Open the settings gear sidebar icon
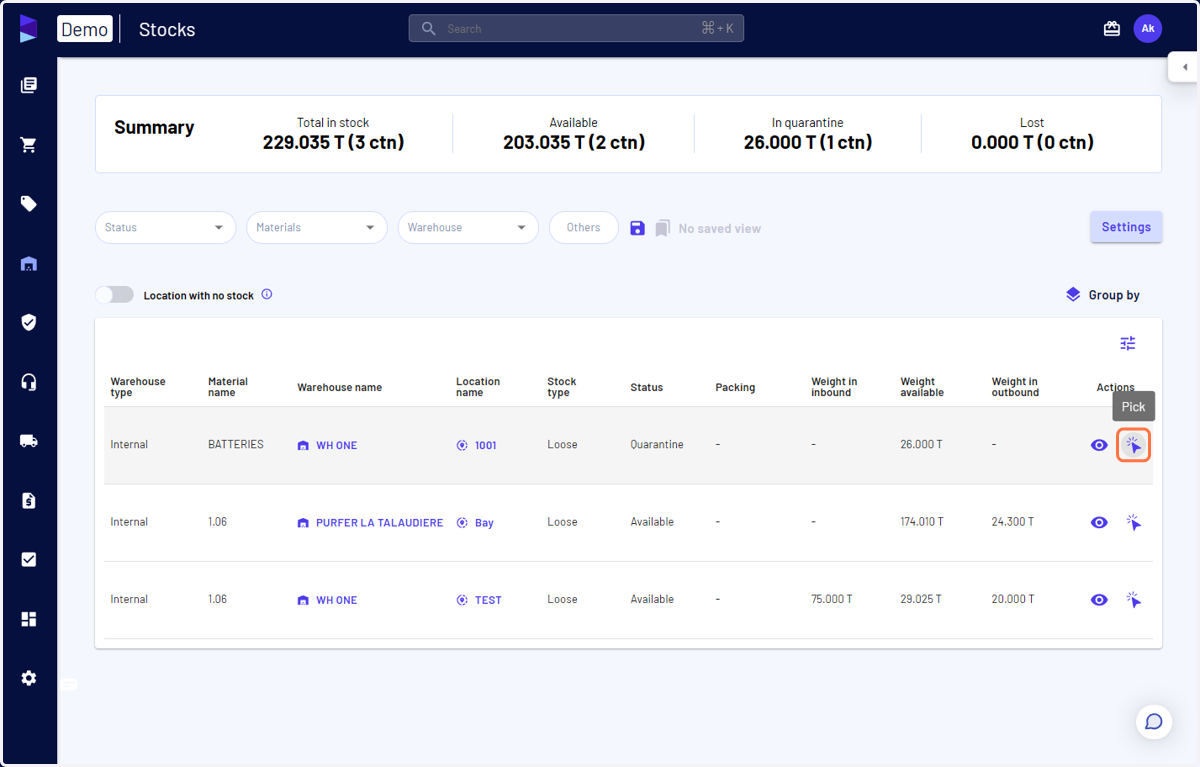The width and height of the screenshot is (1200, 767). click(28, 678)
